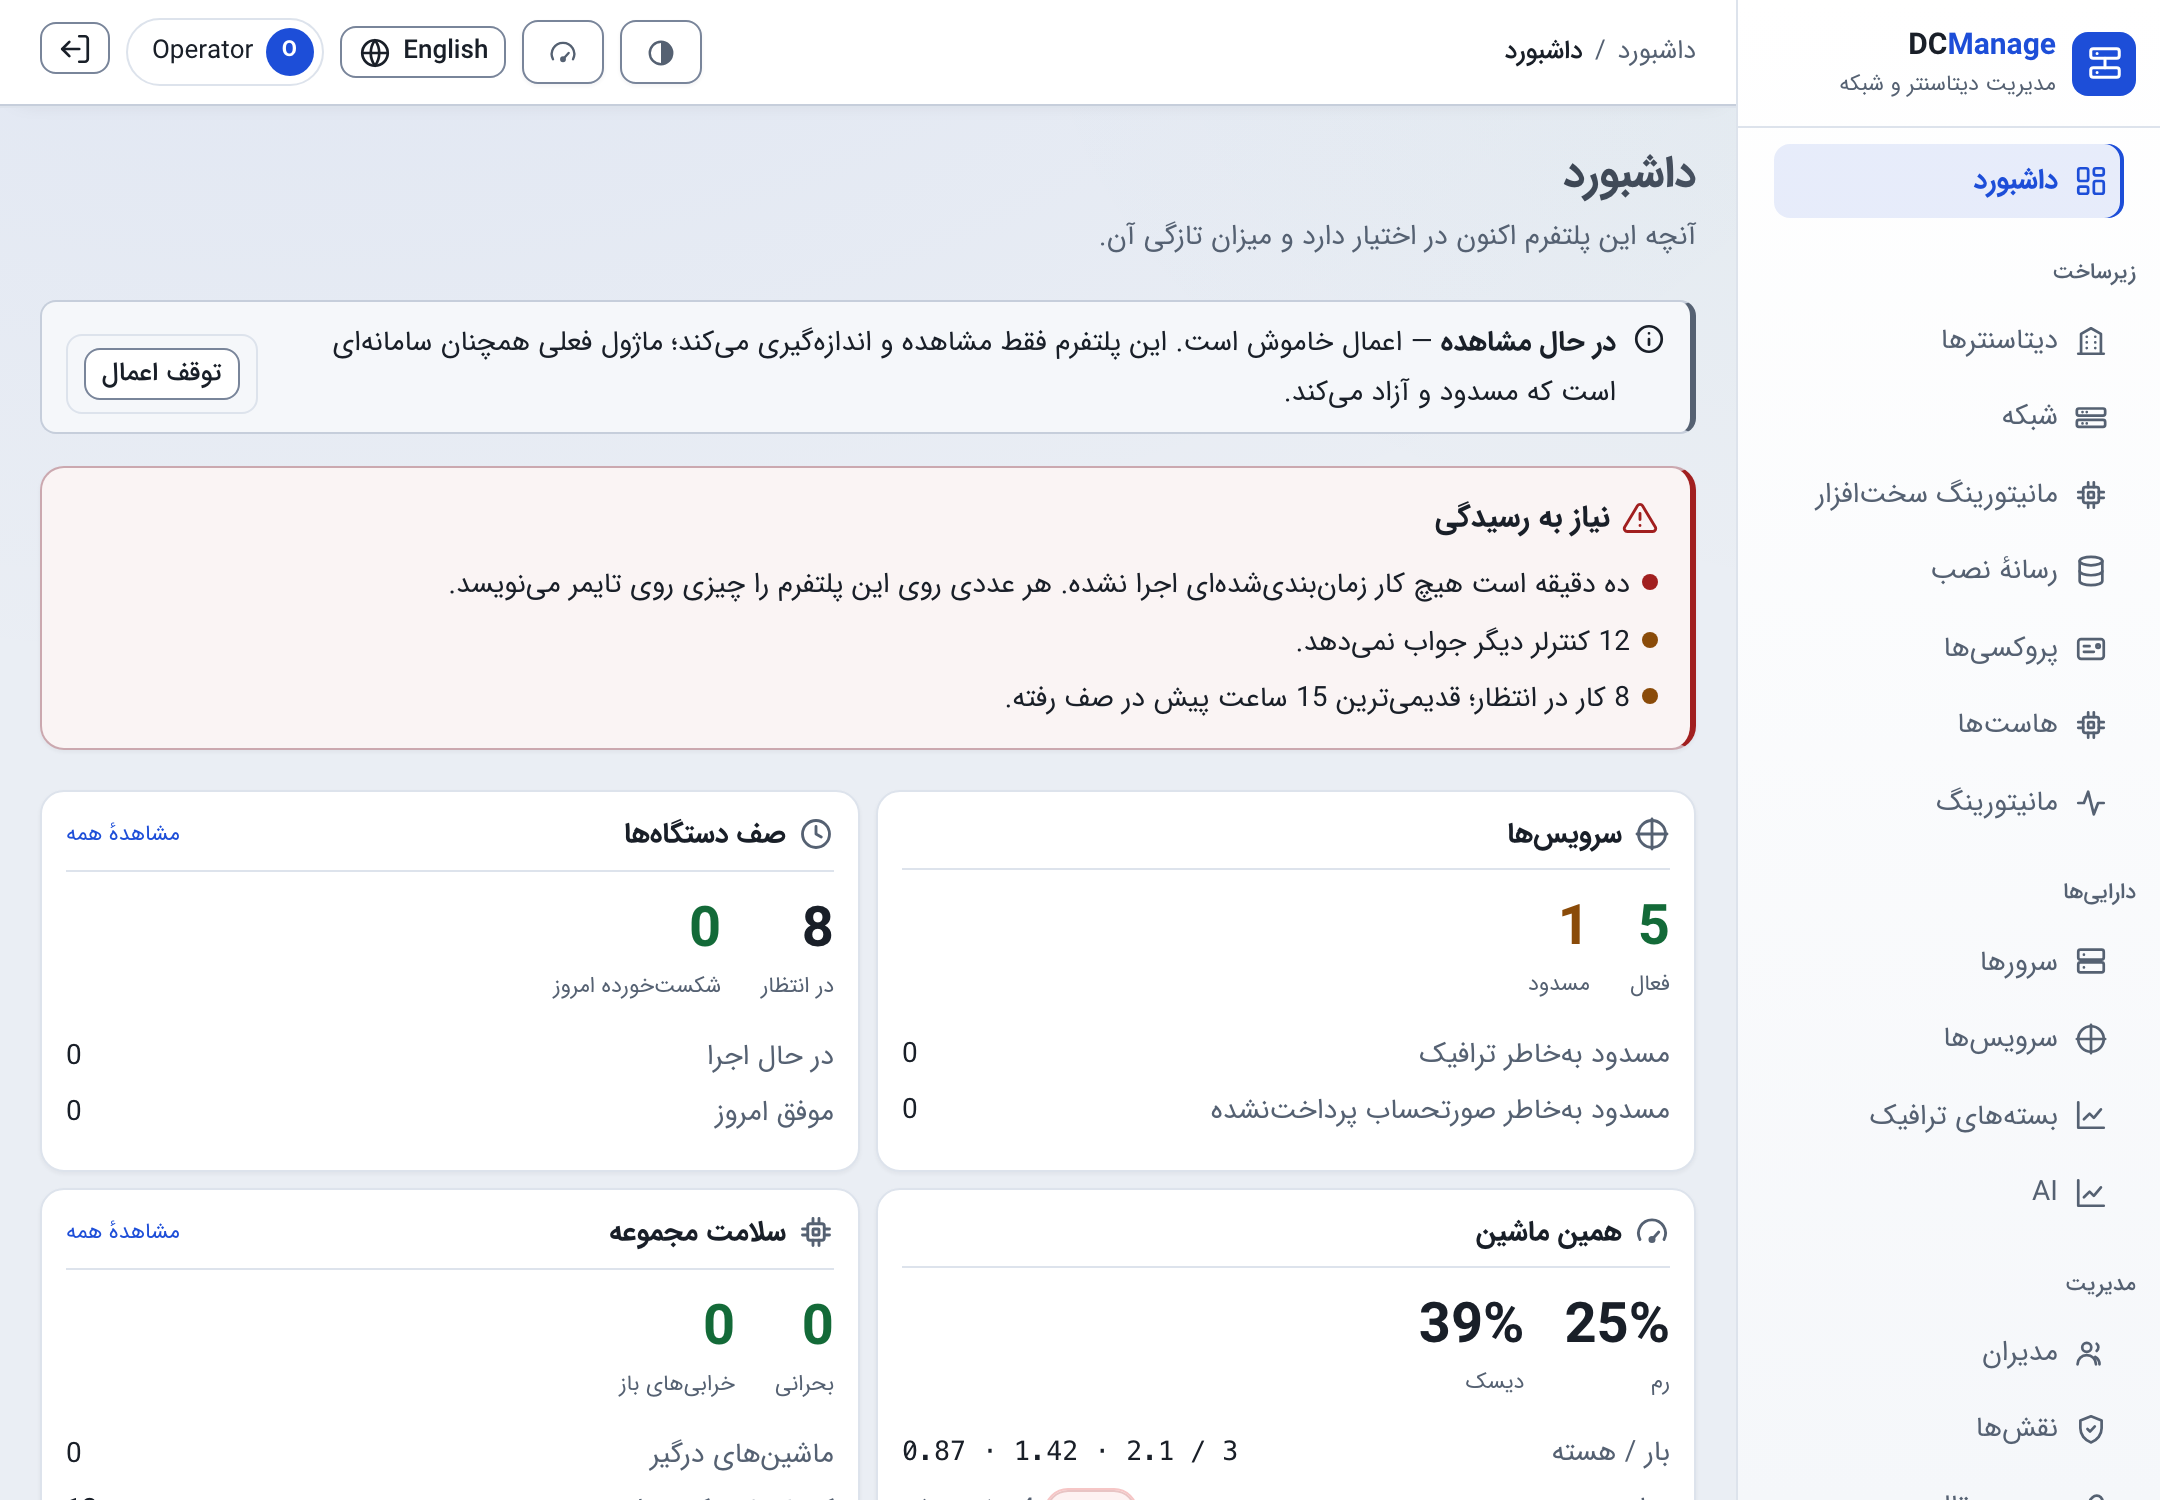Click the سرویس‌ها globe icon in sidebar
This screenshot has height=1500, width=2160.
pyautogui.click(x=2091, y=1039)
